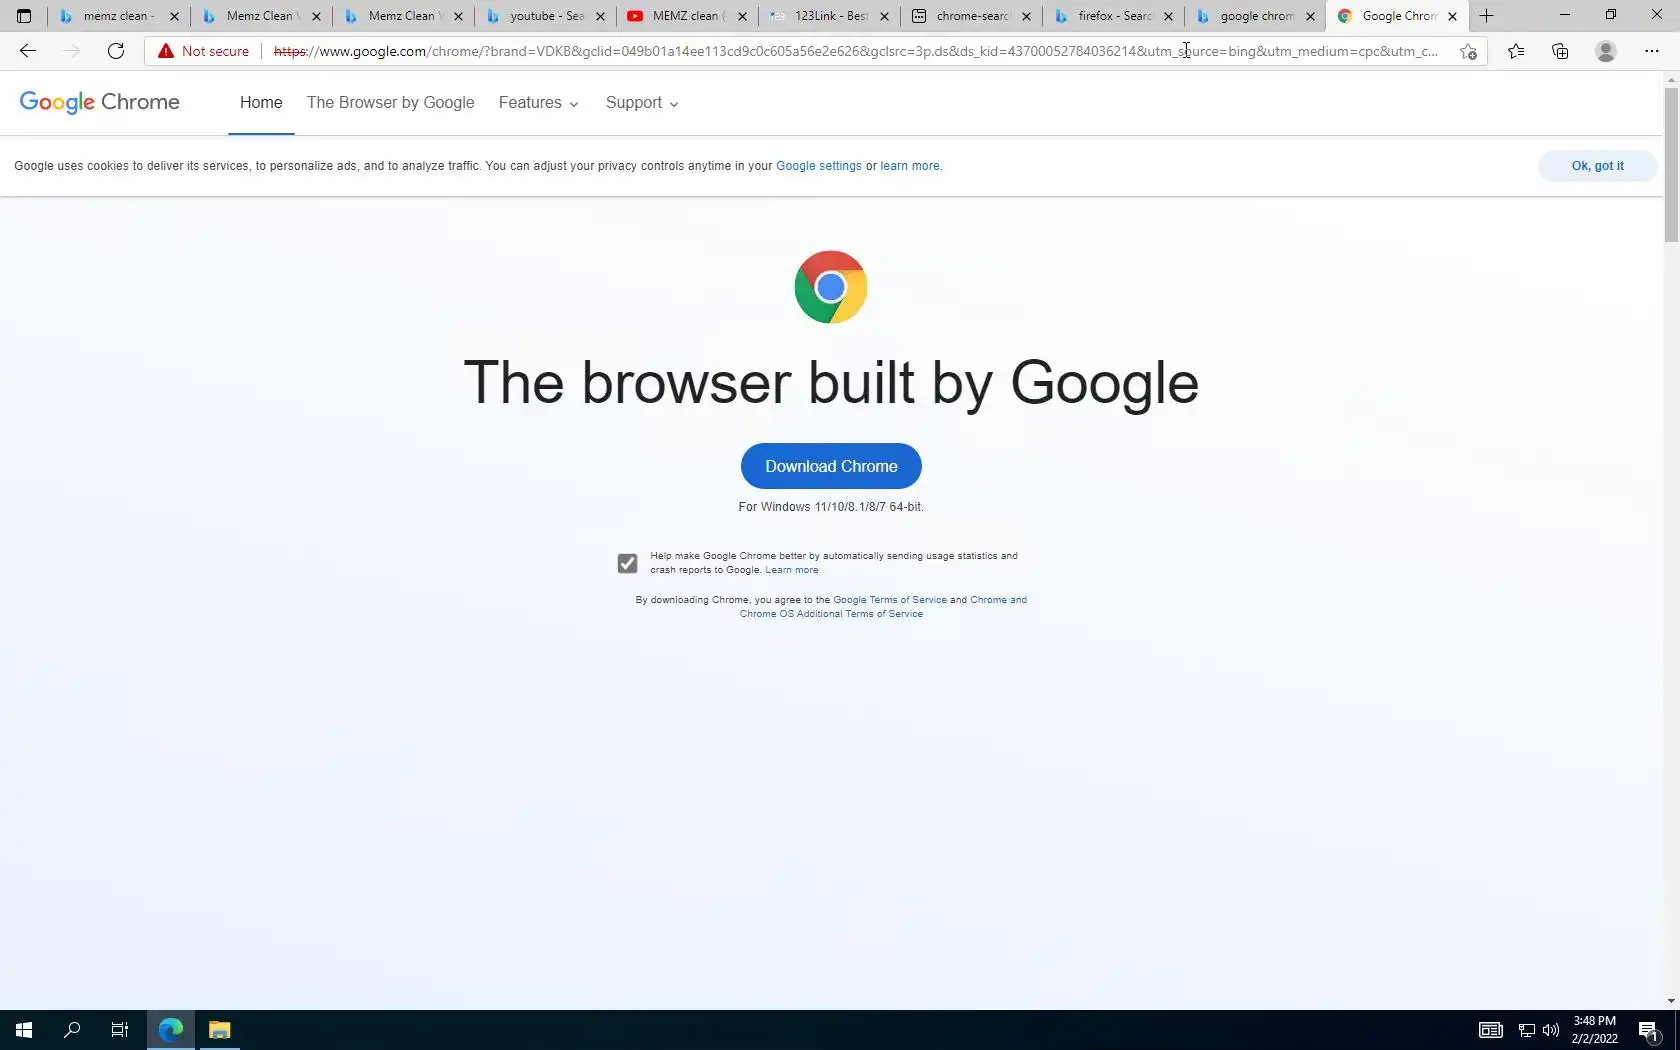Reload the page with refresh icon
This screenshot has width=1680, height=1050.
tap(116, 51)
